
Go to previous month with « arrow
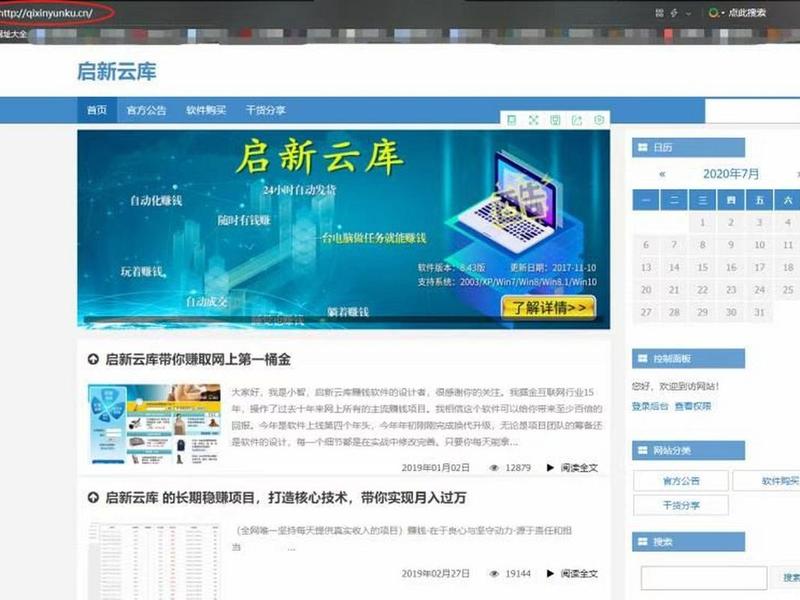coord(662,174)
